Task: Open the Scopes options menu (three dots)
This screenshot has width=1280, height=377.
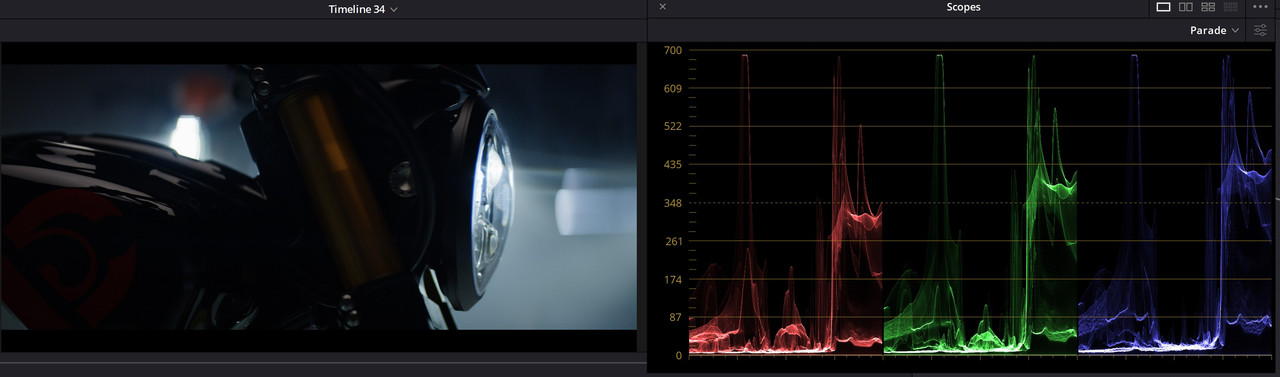Action: coord(1260,7)
